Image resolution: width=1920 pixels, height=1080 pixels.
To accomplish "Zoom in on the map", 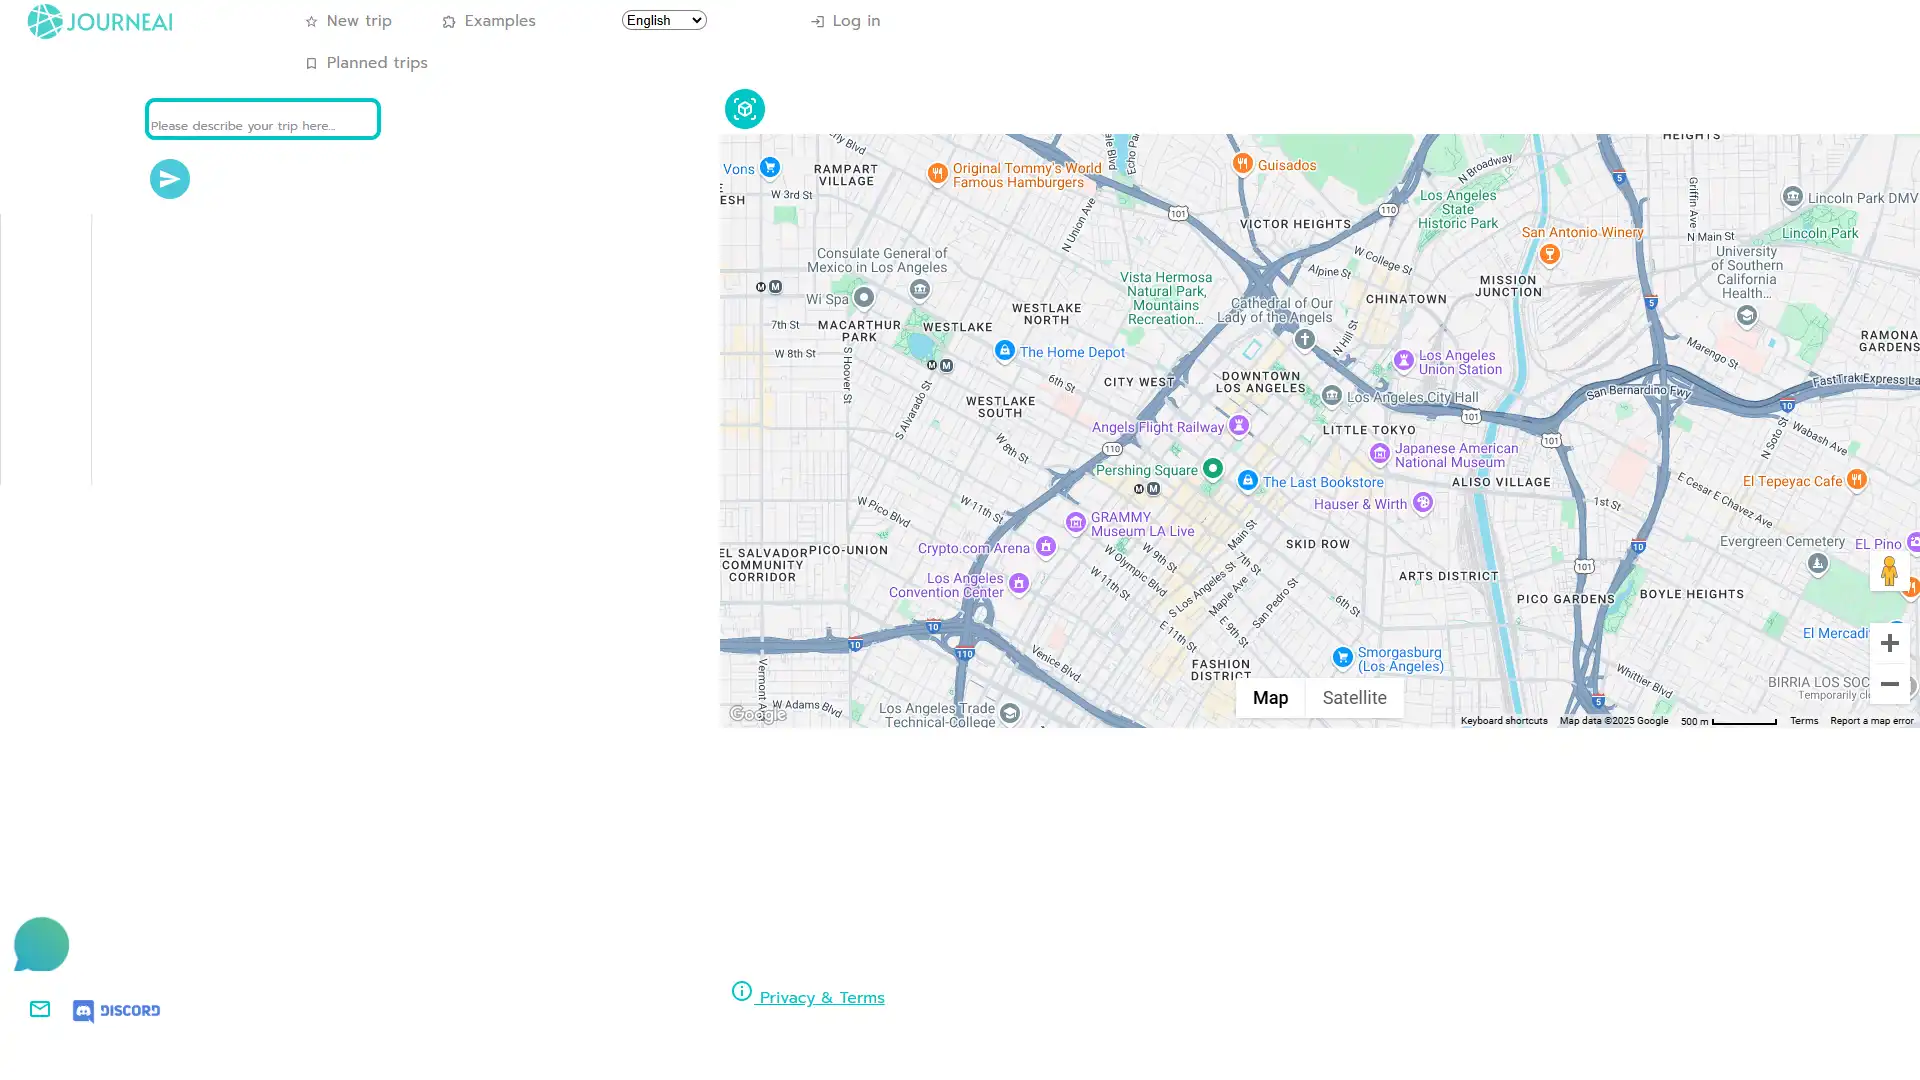I will [x=1889, y=643].
